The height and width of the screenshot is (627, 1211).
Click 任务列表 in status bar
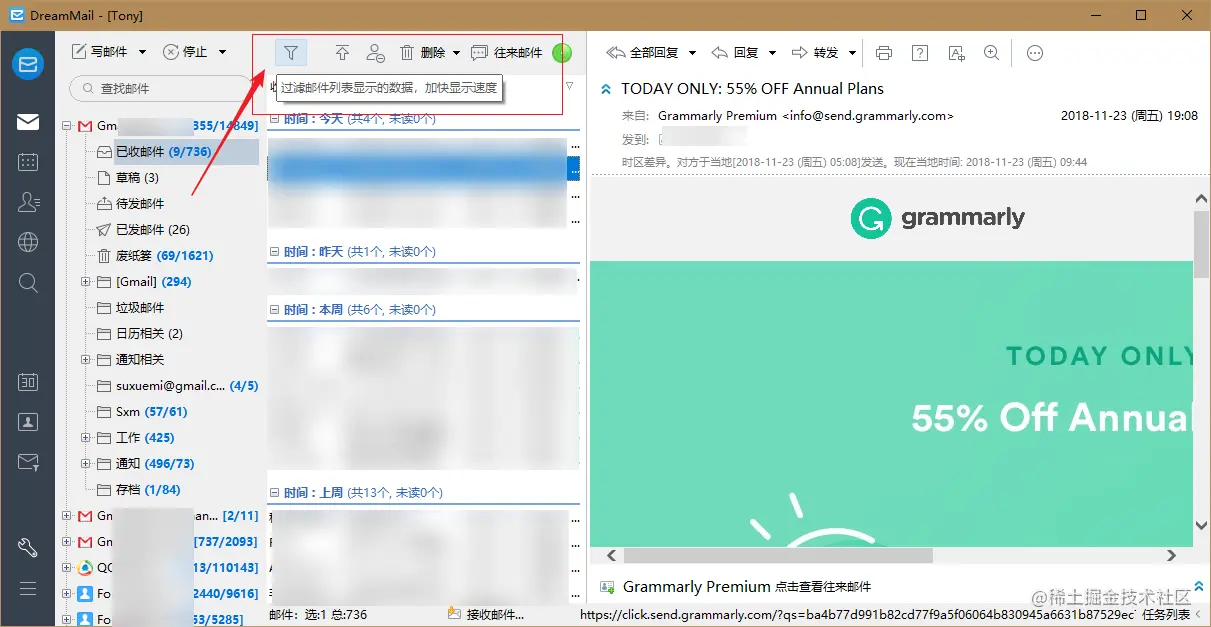(x=1166, y=616)
